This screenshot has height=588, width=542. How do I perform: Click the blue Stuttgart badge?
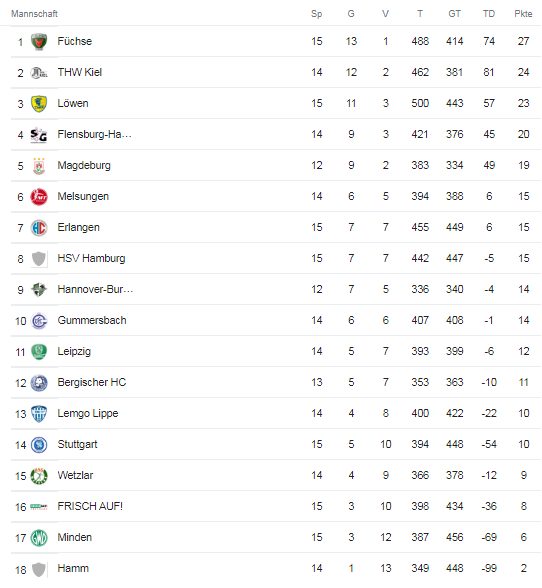[39, 445]
